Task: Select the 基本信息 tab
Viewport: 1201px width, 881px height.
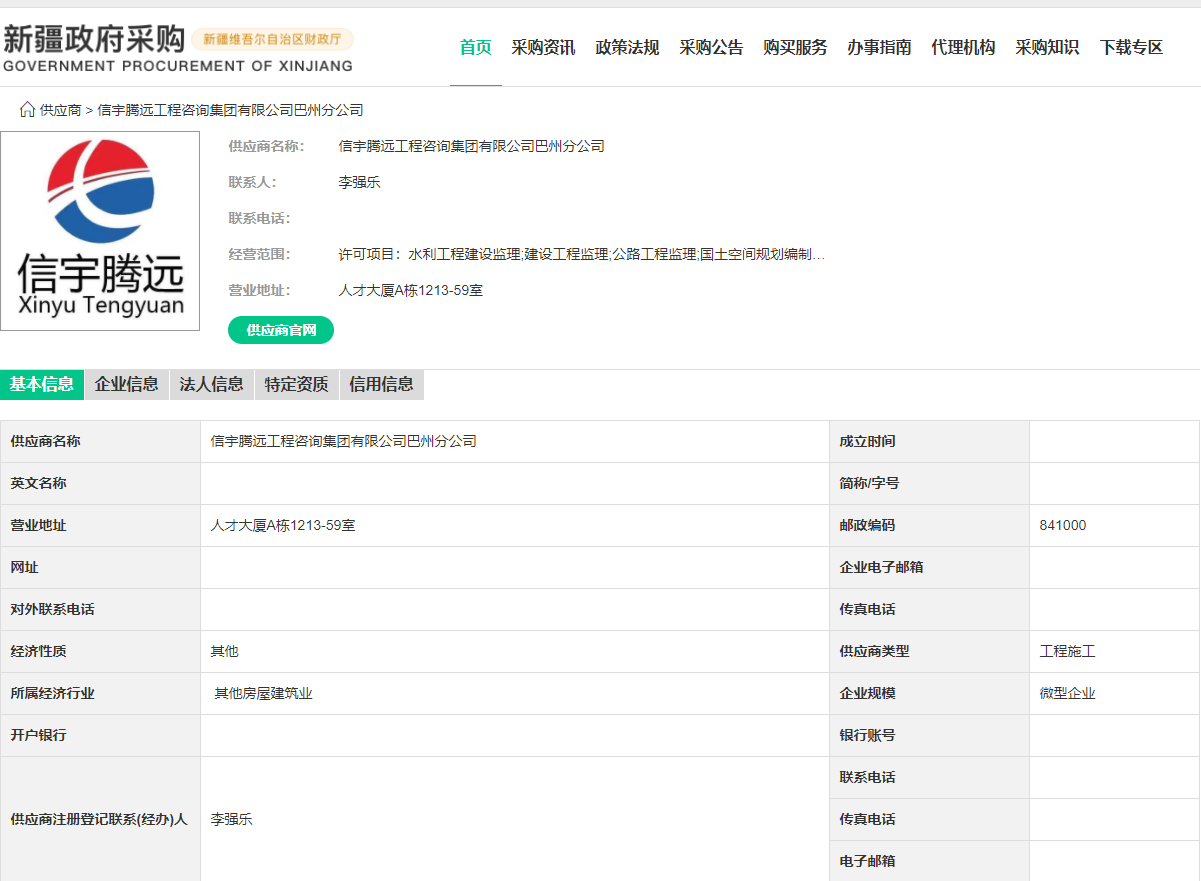Action: point(42,385)
